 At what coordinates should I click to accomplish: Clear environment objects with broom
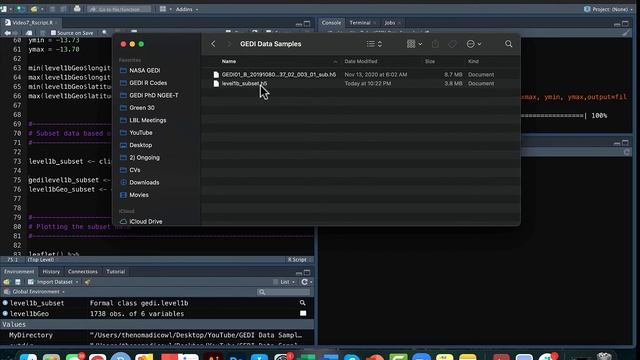pyautogui.click(x=87, y=282)
